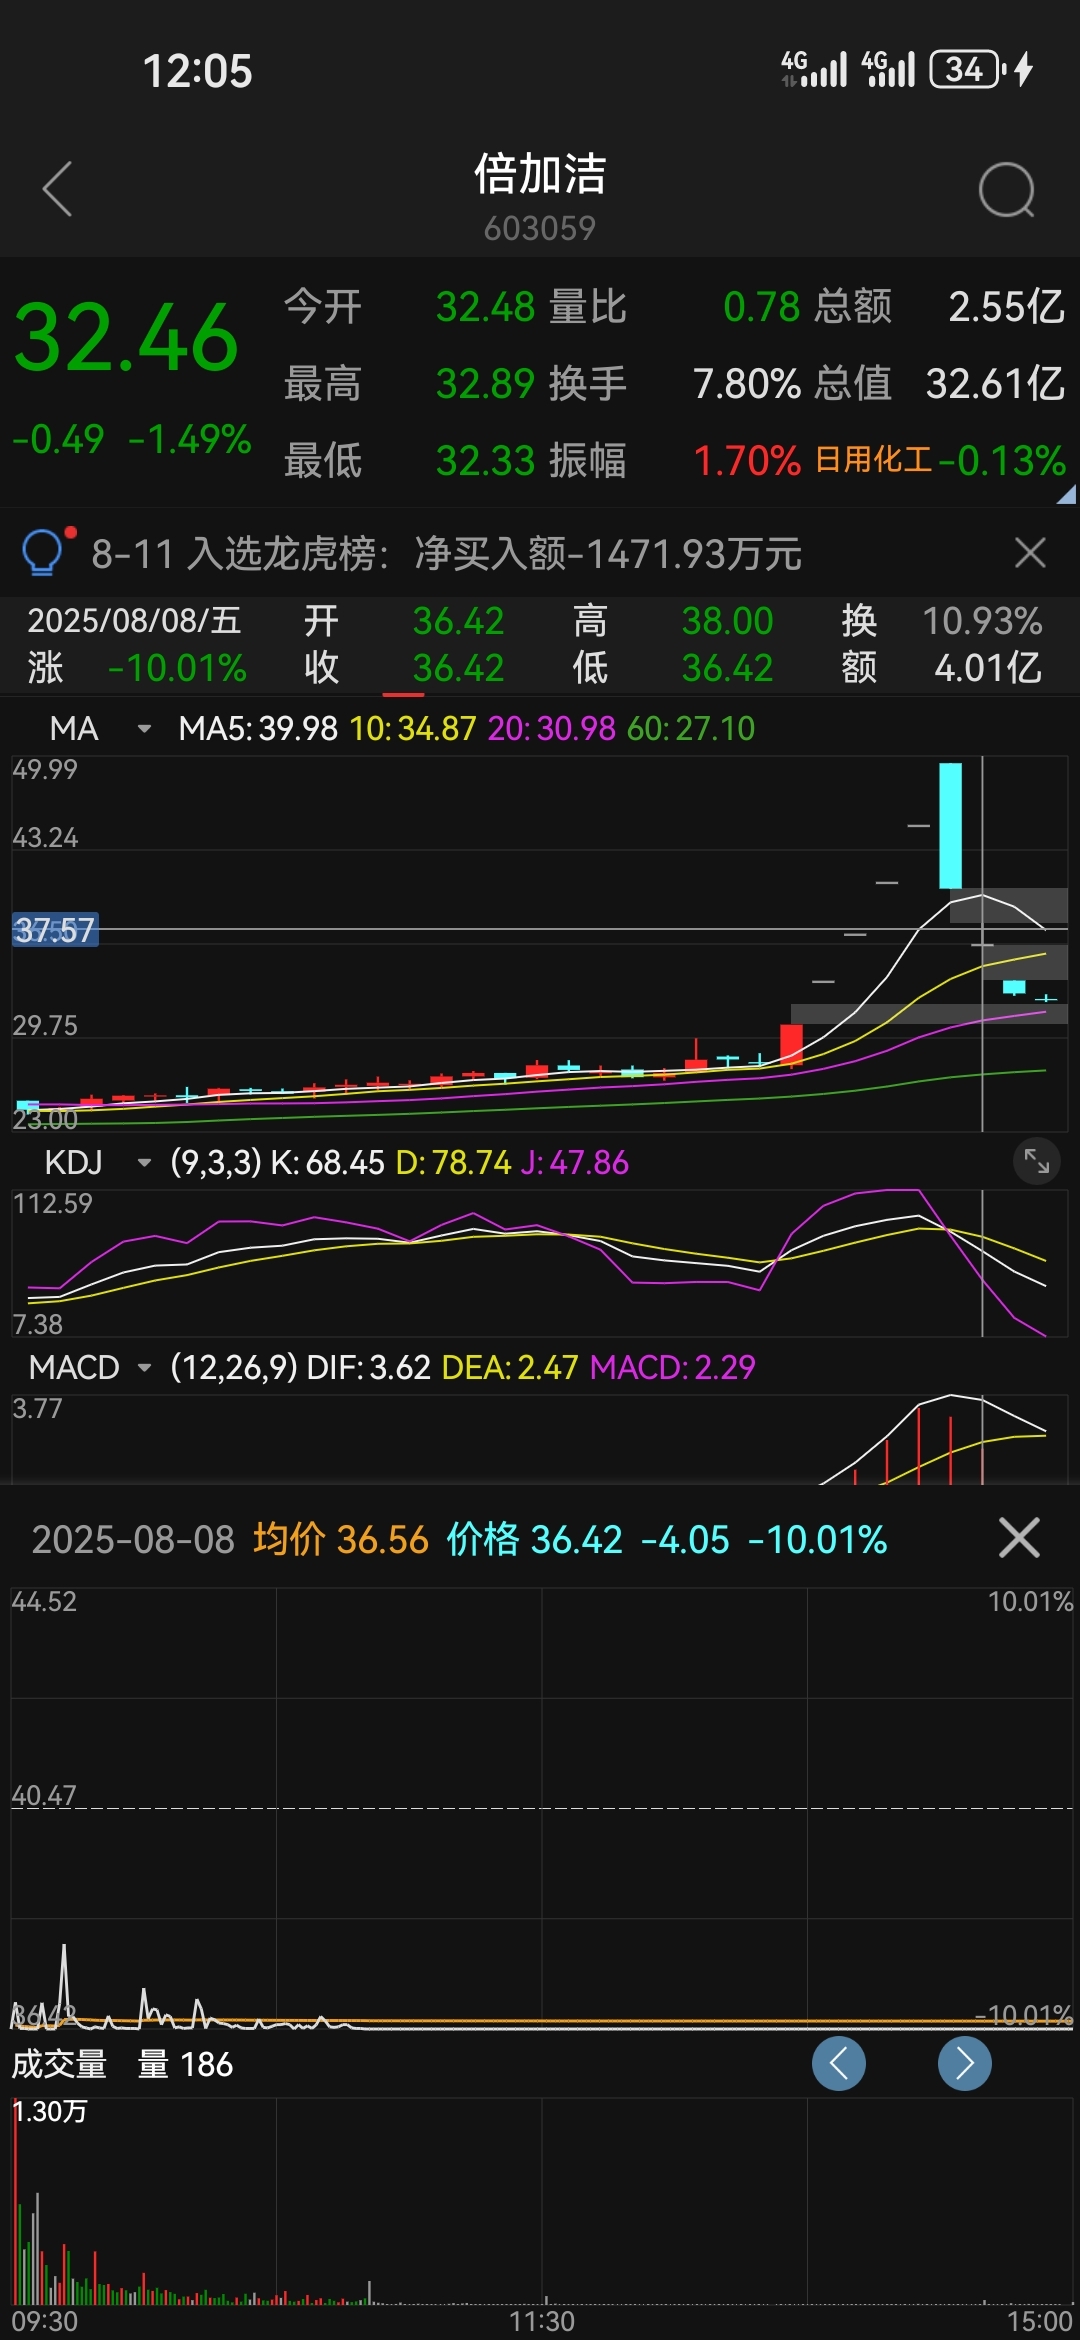Open the stock search magnifier
1080x2340 pixels.
click(1006, 190)
